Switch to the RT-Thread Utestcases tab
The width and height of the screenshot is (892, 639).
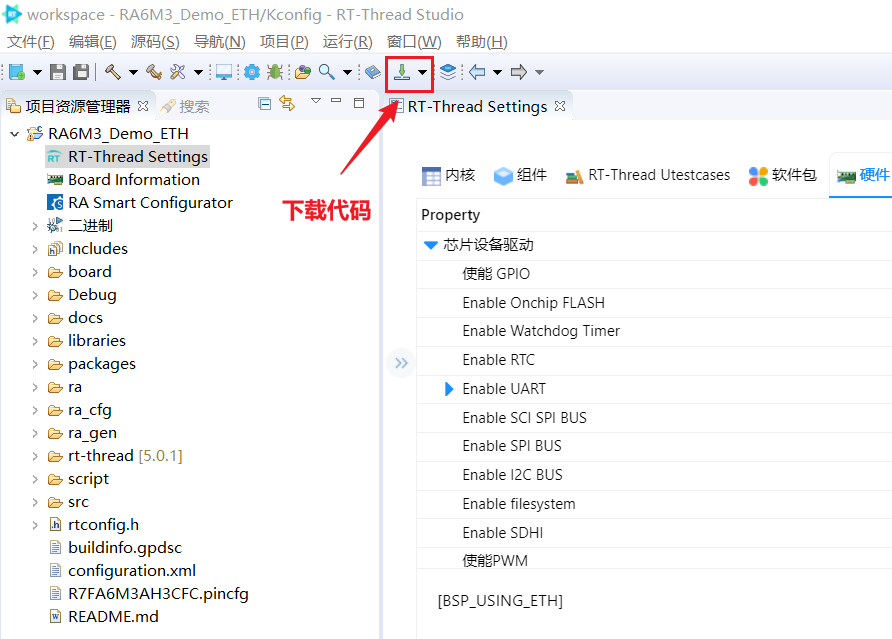coord(647,176)
